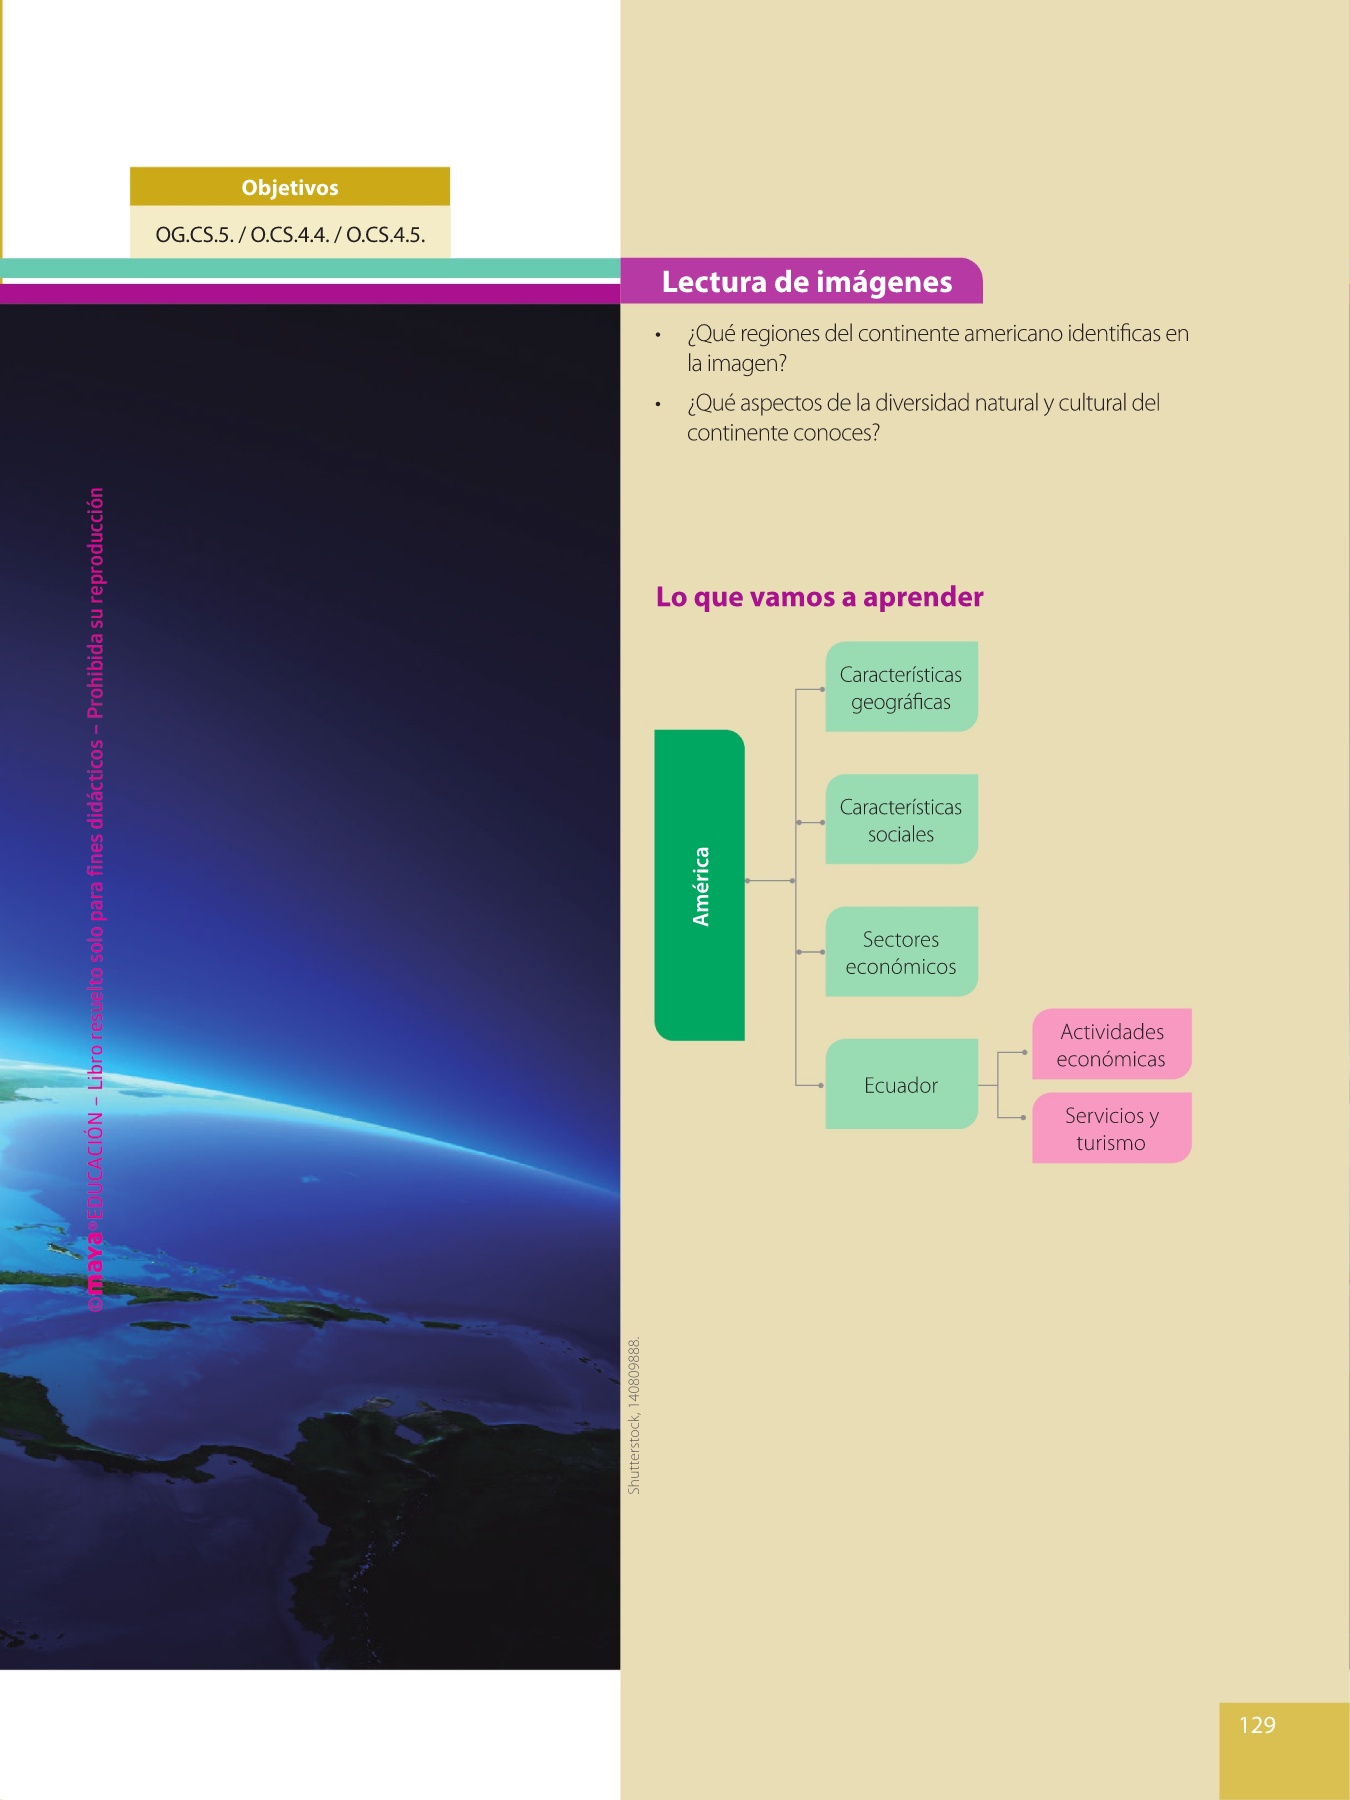
Task: Select the pink Actividades económicas box
Action: tap(1111, 1045)
